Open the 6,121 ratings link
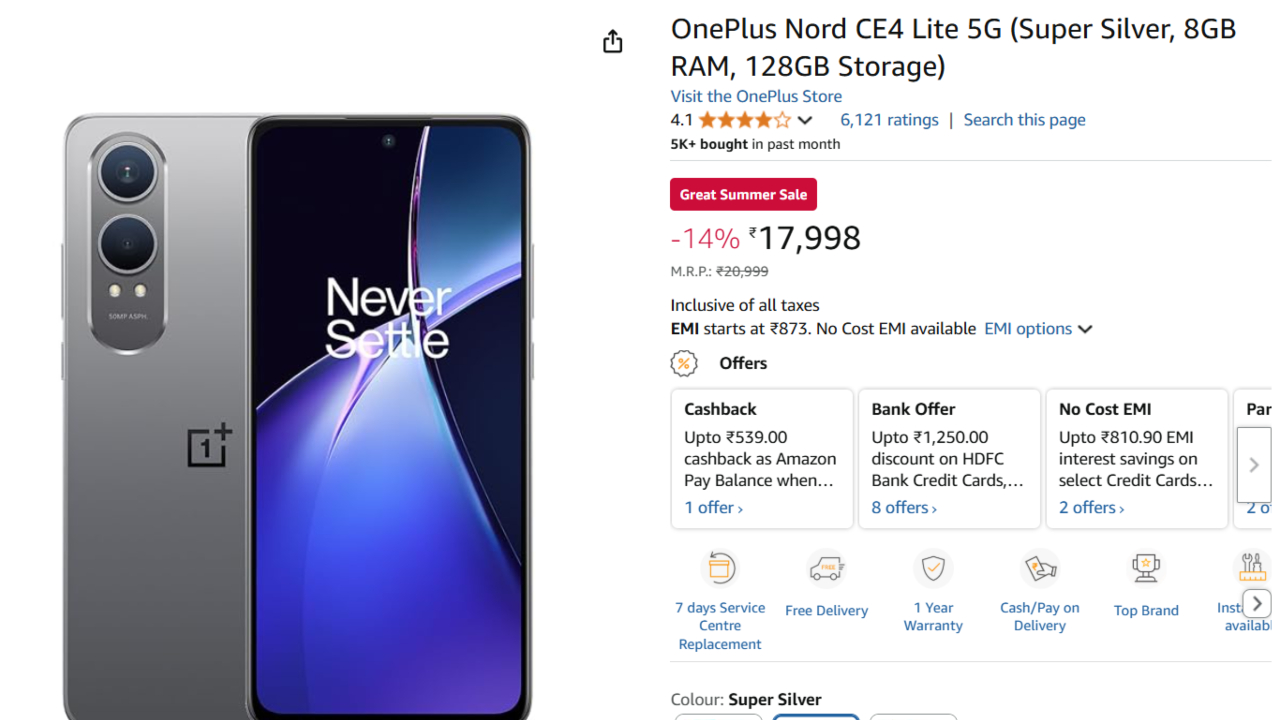 tap(889, 120)
